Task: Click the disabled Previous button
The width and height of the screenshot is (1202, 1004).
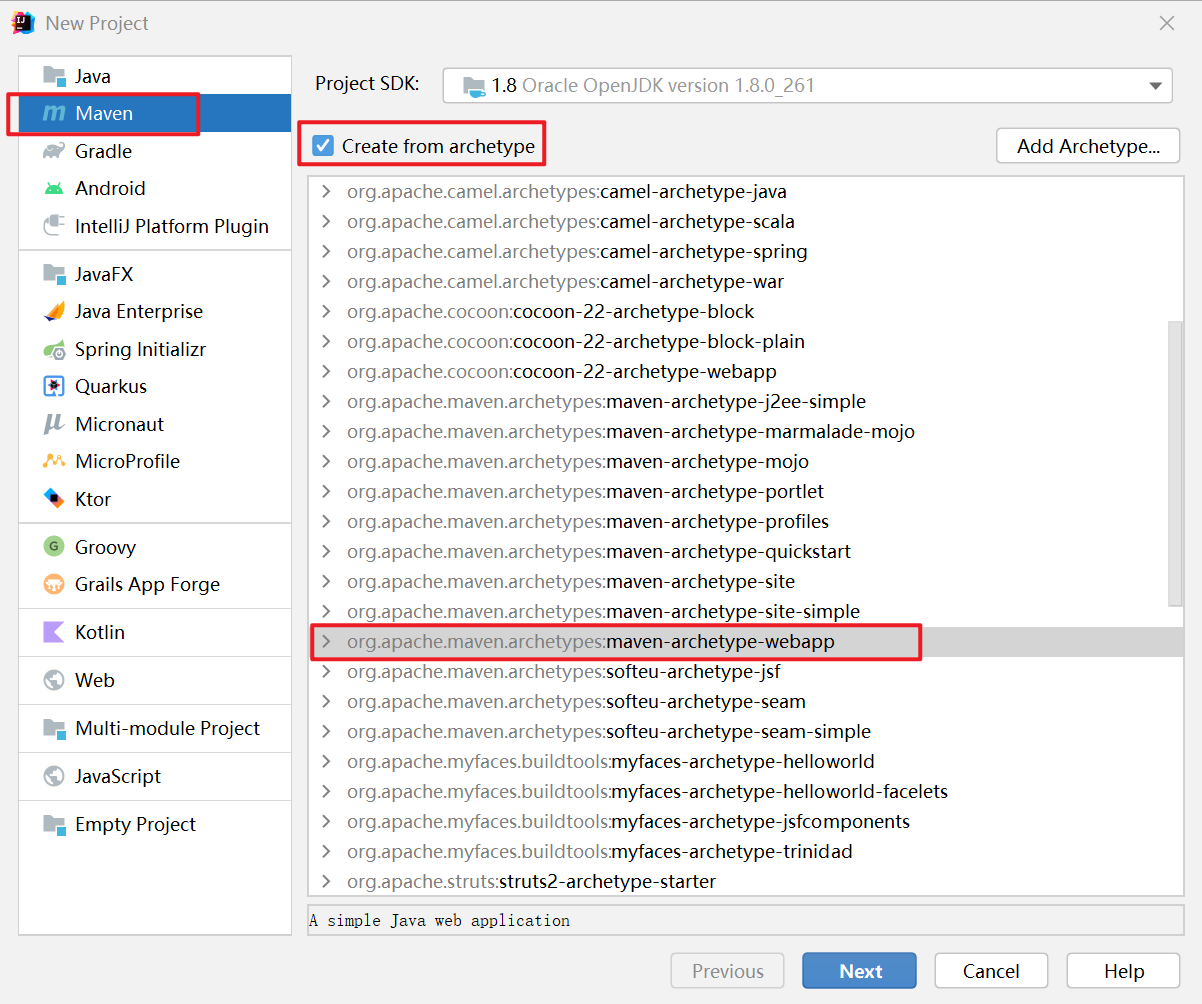Action: click(x=728, y=971)
